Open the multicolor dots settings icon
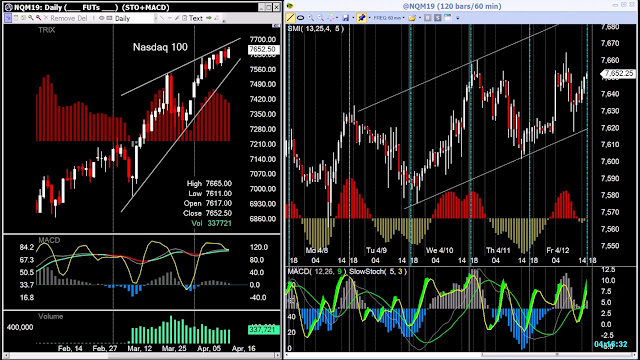The image size is (640, 360). [x=330, y=18]
